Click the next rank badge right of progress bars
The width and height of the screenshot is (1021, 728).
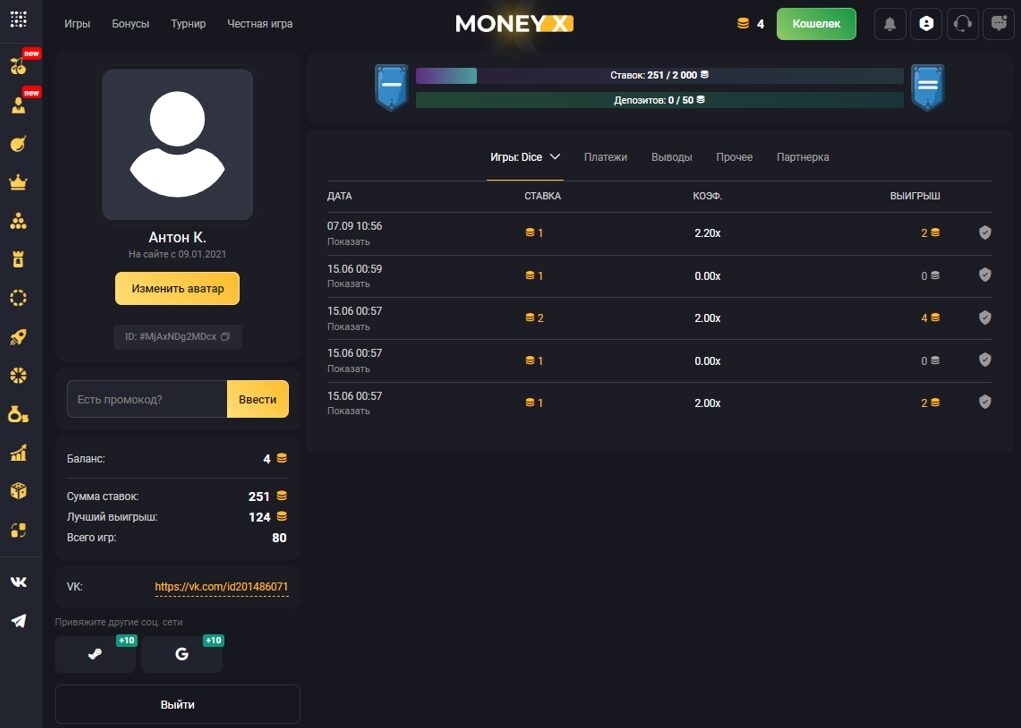click(927, 87)
